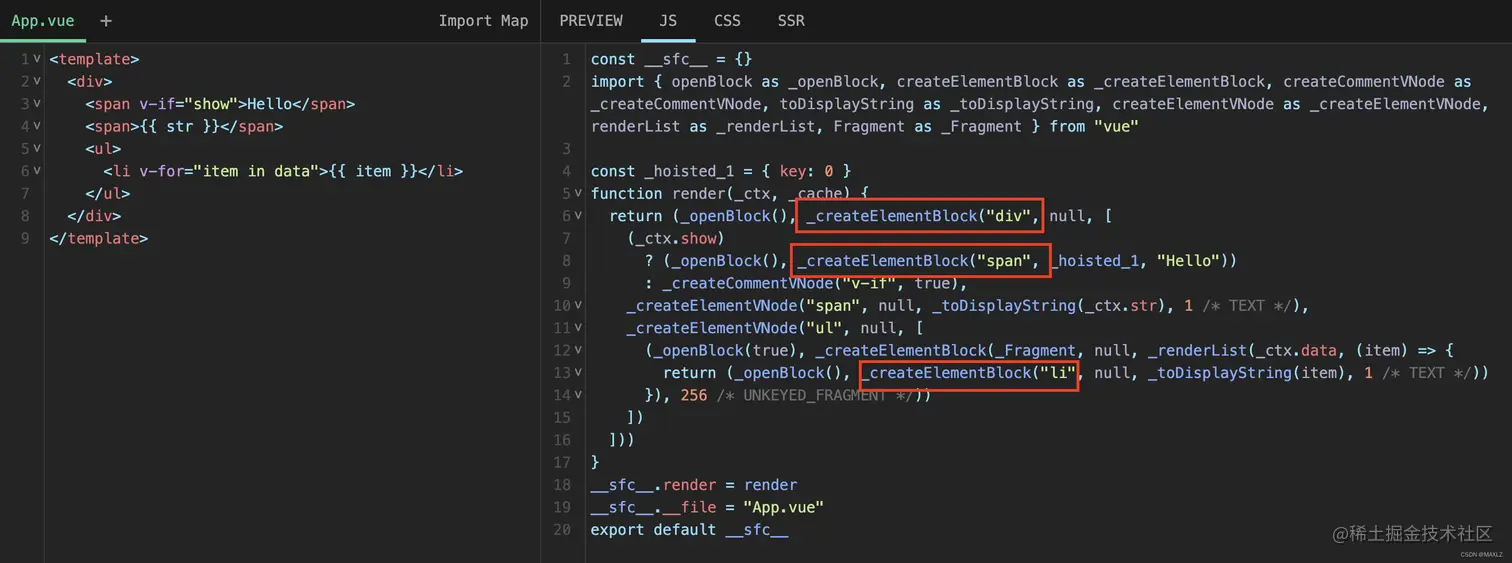Fold the ul VNode call at JS line 11
1512x563 pixels.
[578, 328]
